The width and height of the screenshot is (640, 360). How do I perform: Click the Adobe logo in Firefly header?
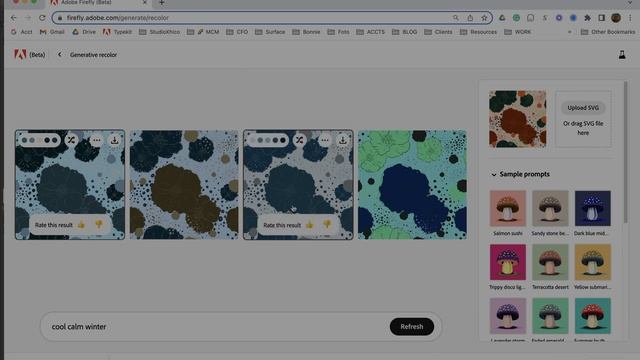coord(20,54)
